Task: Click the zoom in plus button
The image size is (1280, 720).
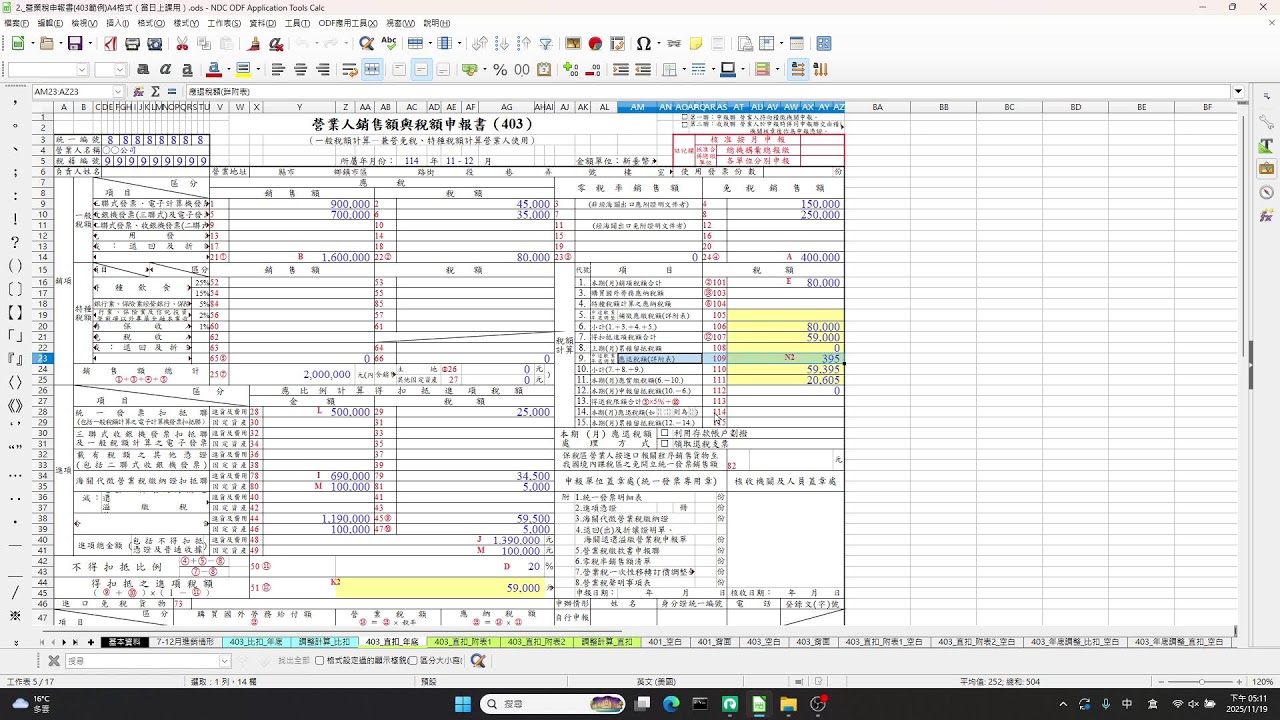Action: [1238, 681]
